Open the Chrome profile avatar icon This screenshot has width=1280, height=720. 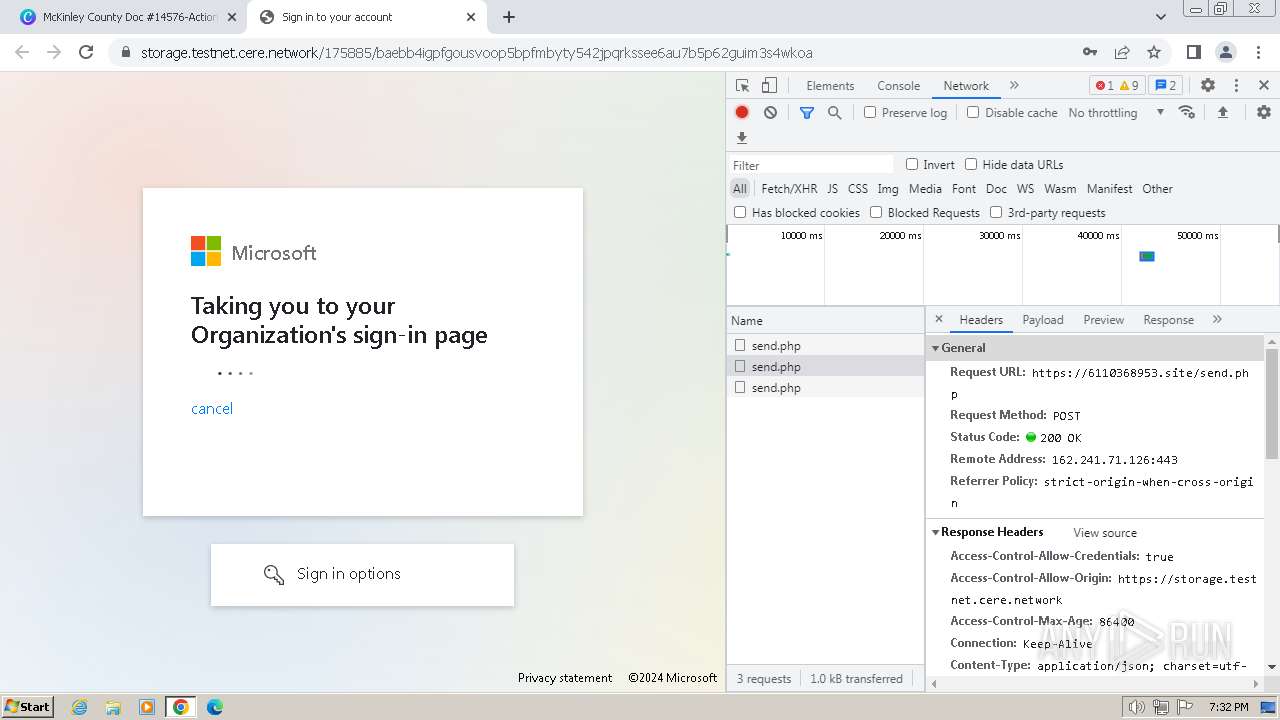[x=1225, y=52]
